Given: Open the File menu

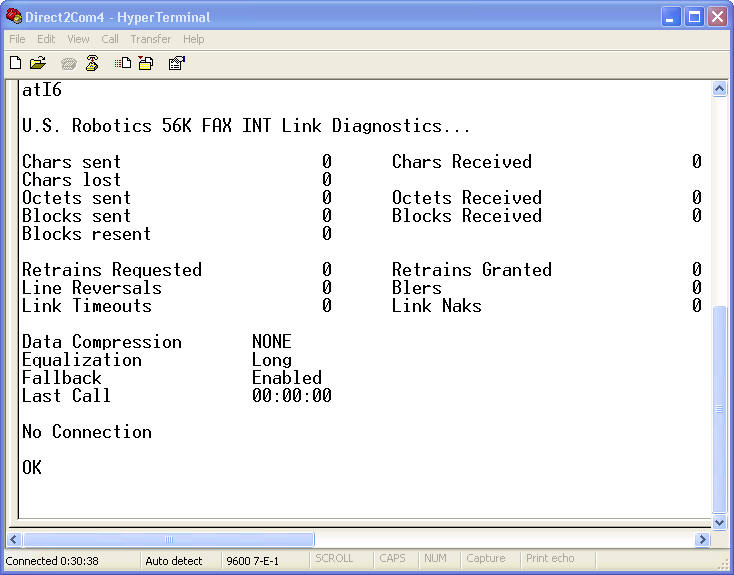Looking at the screenshot, I should point(17,39).
